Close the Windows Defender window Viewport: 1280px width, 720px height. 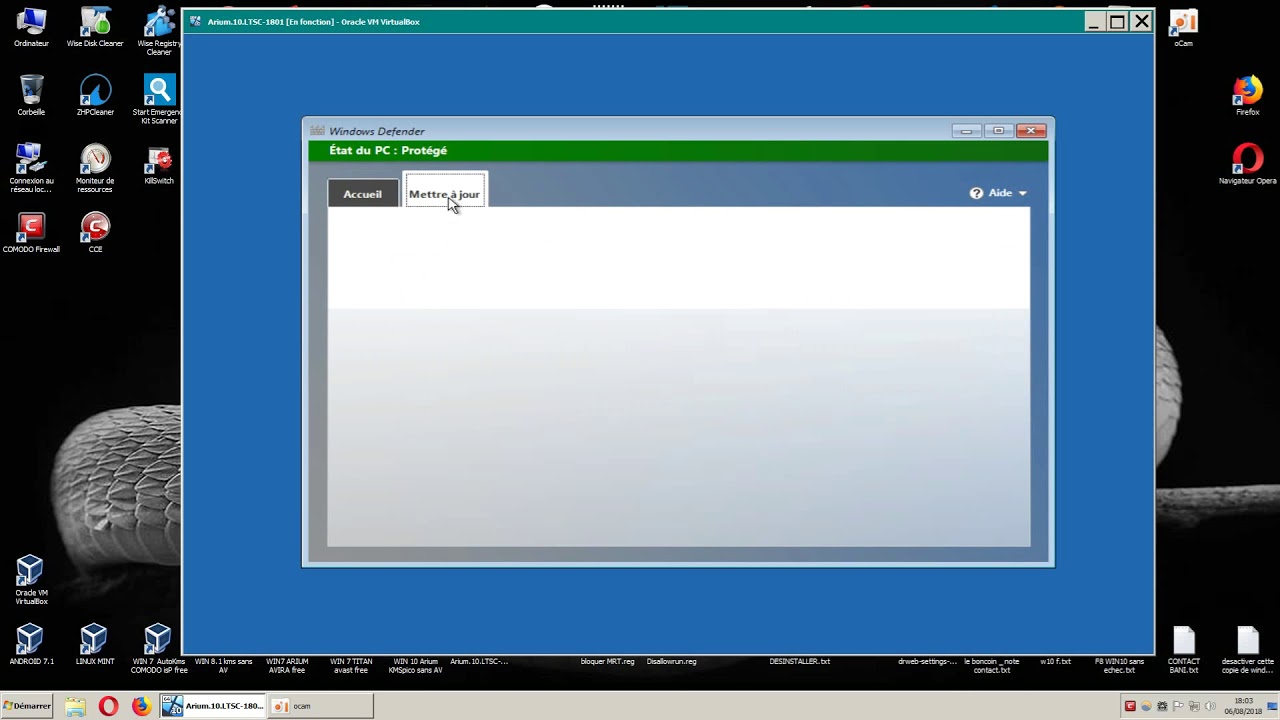tap(1031, 131)
